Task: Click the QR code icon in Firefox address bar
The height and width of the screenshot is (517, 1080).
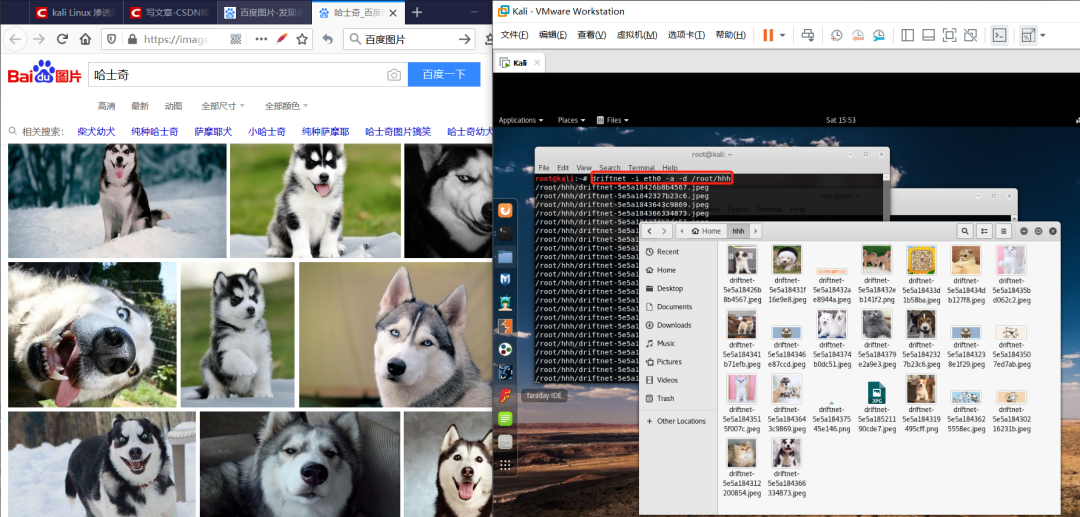Action: (236, 39)
